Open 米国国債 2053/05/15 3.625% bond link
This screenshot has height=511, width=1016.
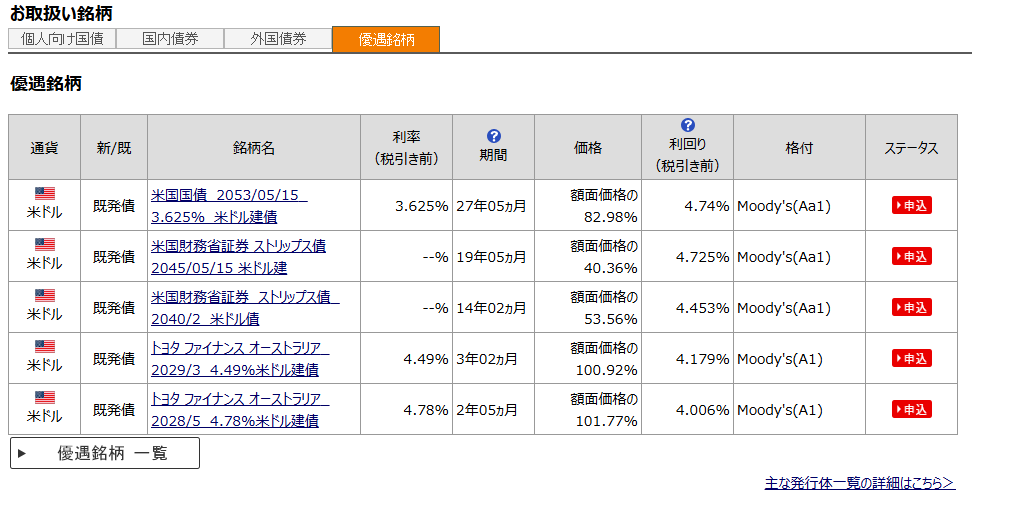(229, 205)
